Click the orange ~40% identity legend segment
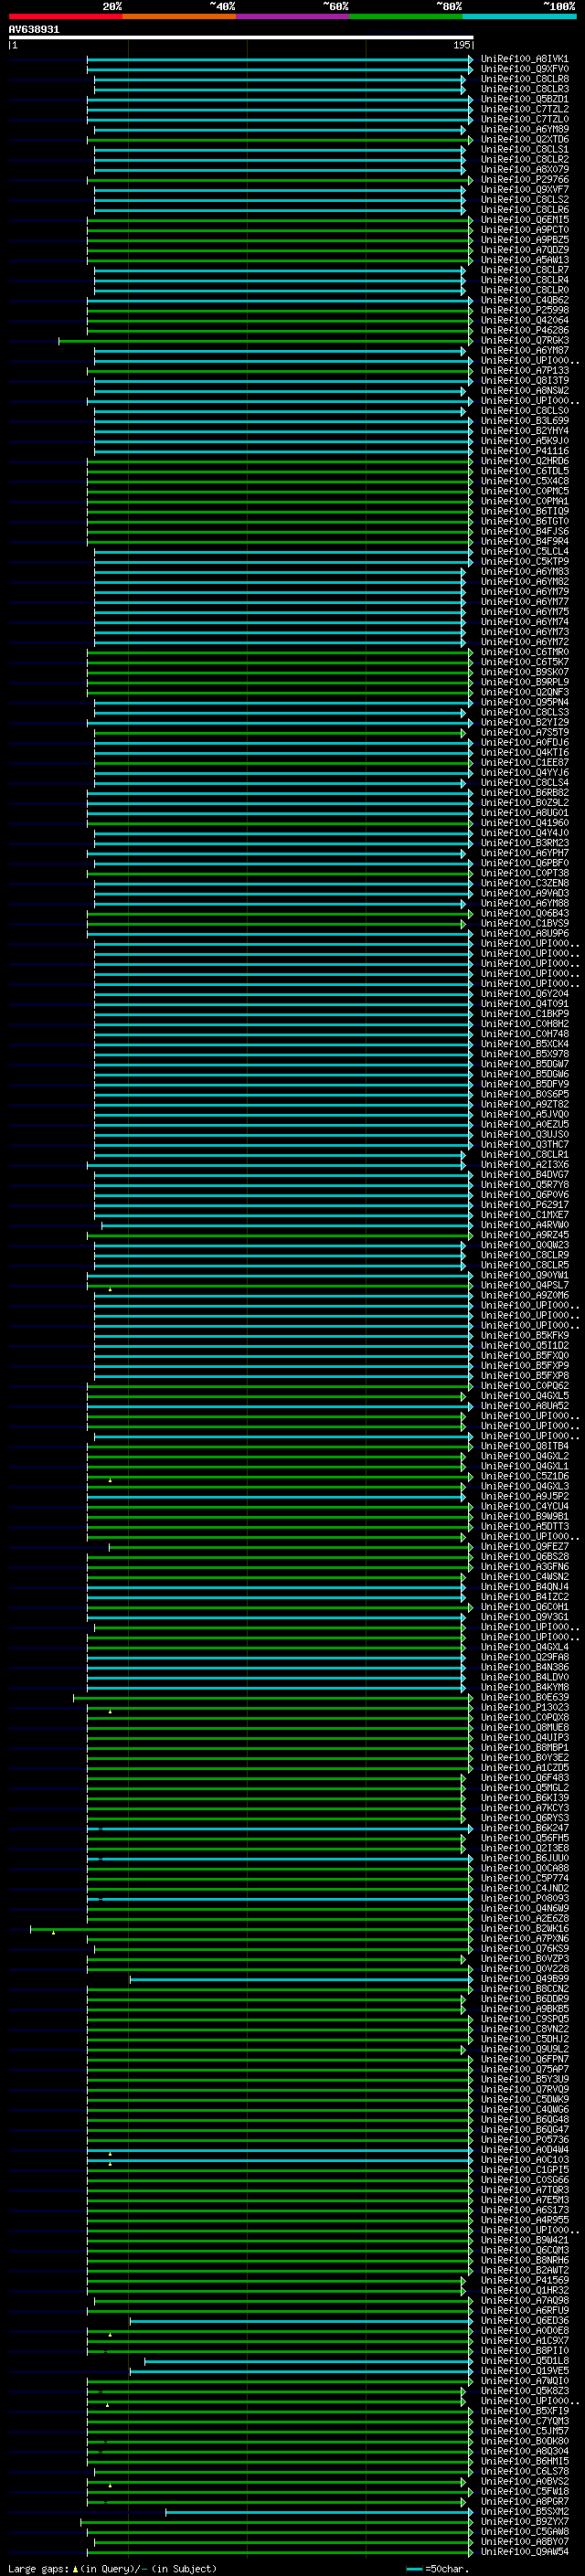The height and width of the screenshot is (2576, 585). point(179,16)
